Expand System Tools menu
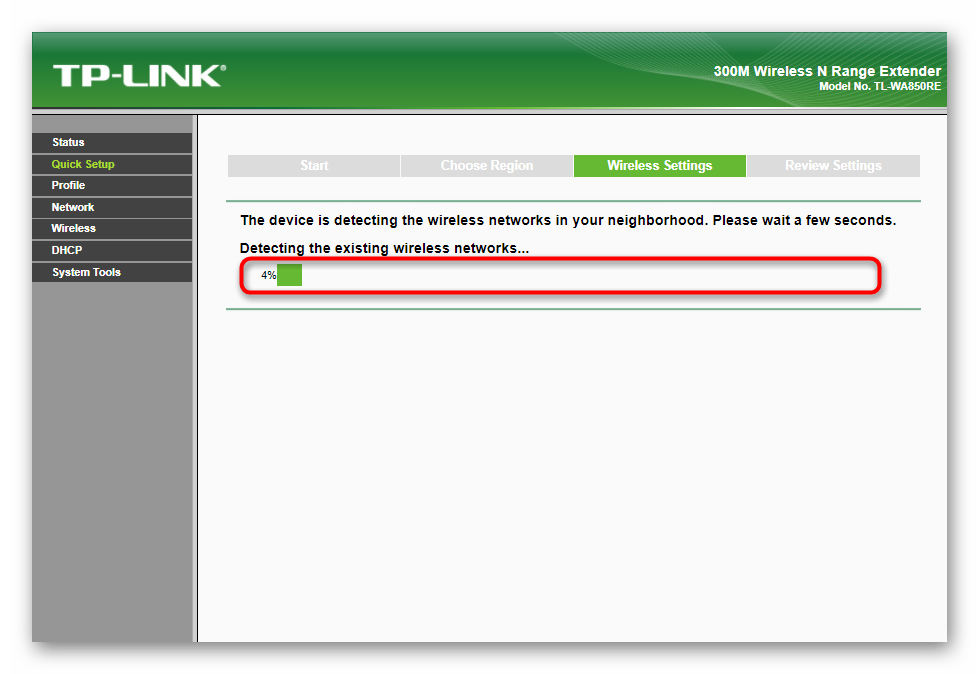This screenshot has width=979, height=674. tap(112, 272)
